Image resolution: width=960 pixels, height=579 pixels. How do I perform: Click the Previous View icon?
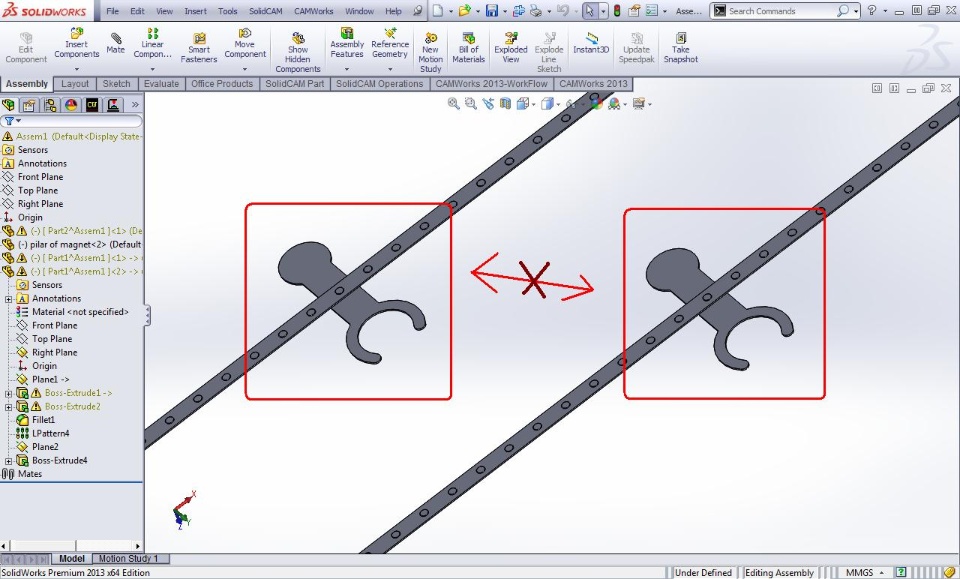tap(488, 103)
